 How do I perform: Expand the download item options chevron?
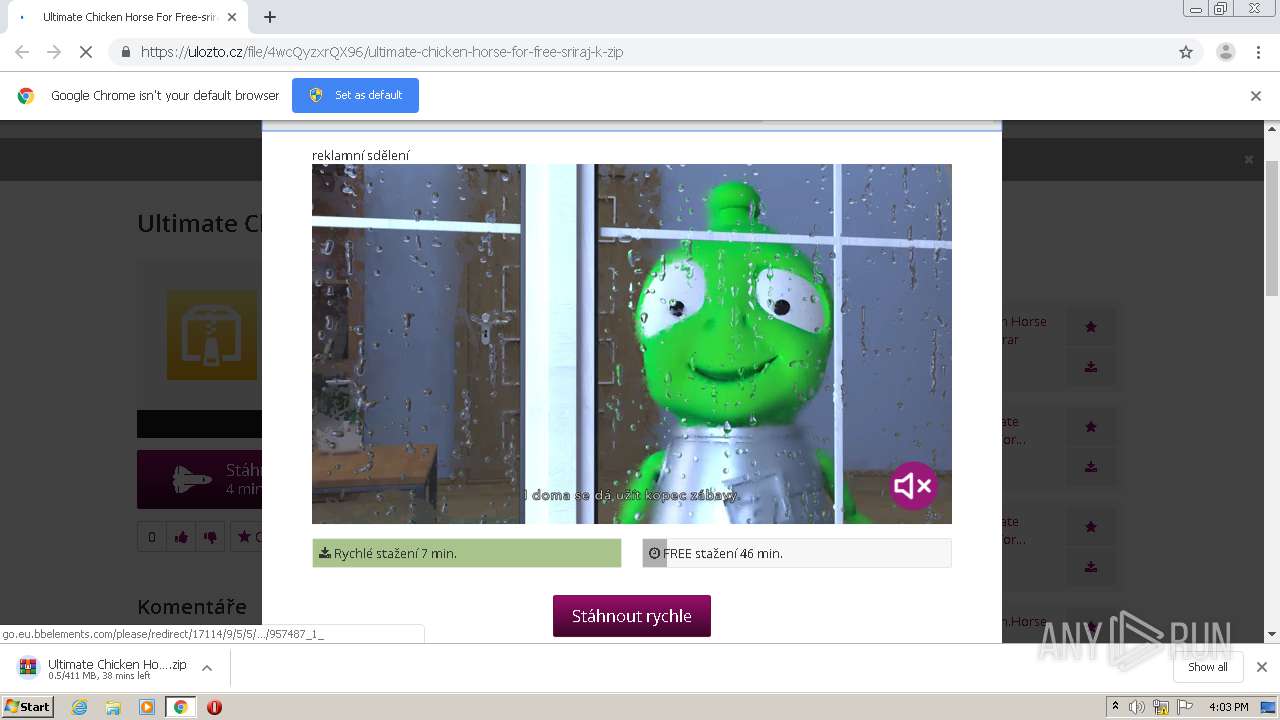click(207, 668)
